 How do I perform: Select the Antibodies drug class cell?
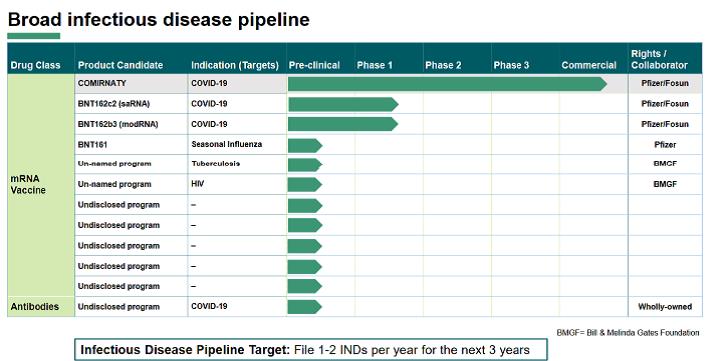point(41,307)
